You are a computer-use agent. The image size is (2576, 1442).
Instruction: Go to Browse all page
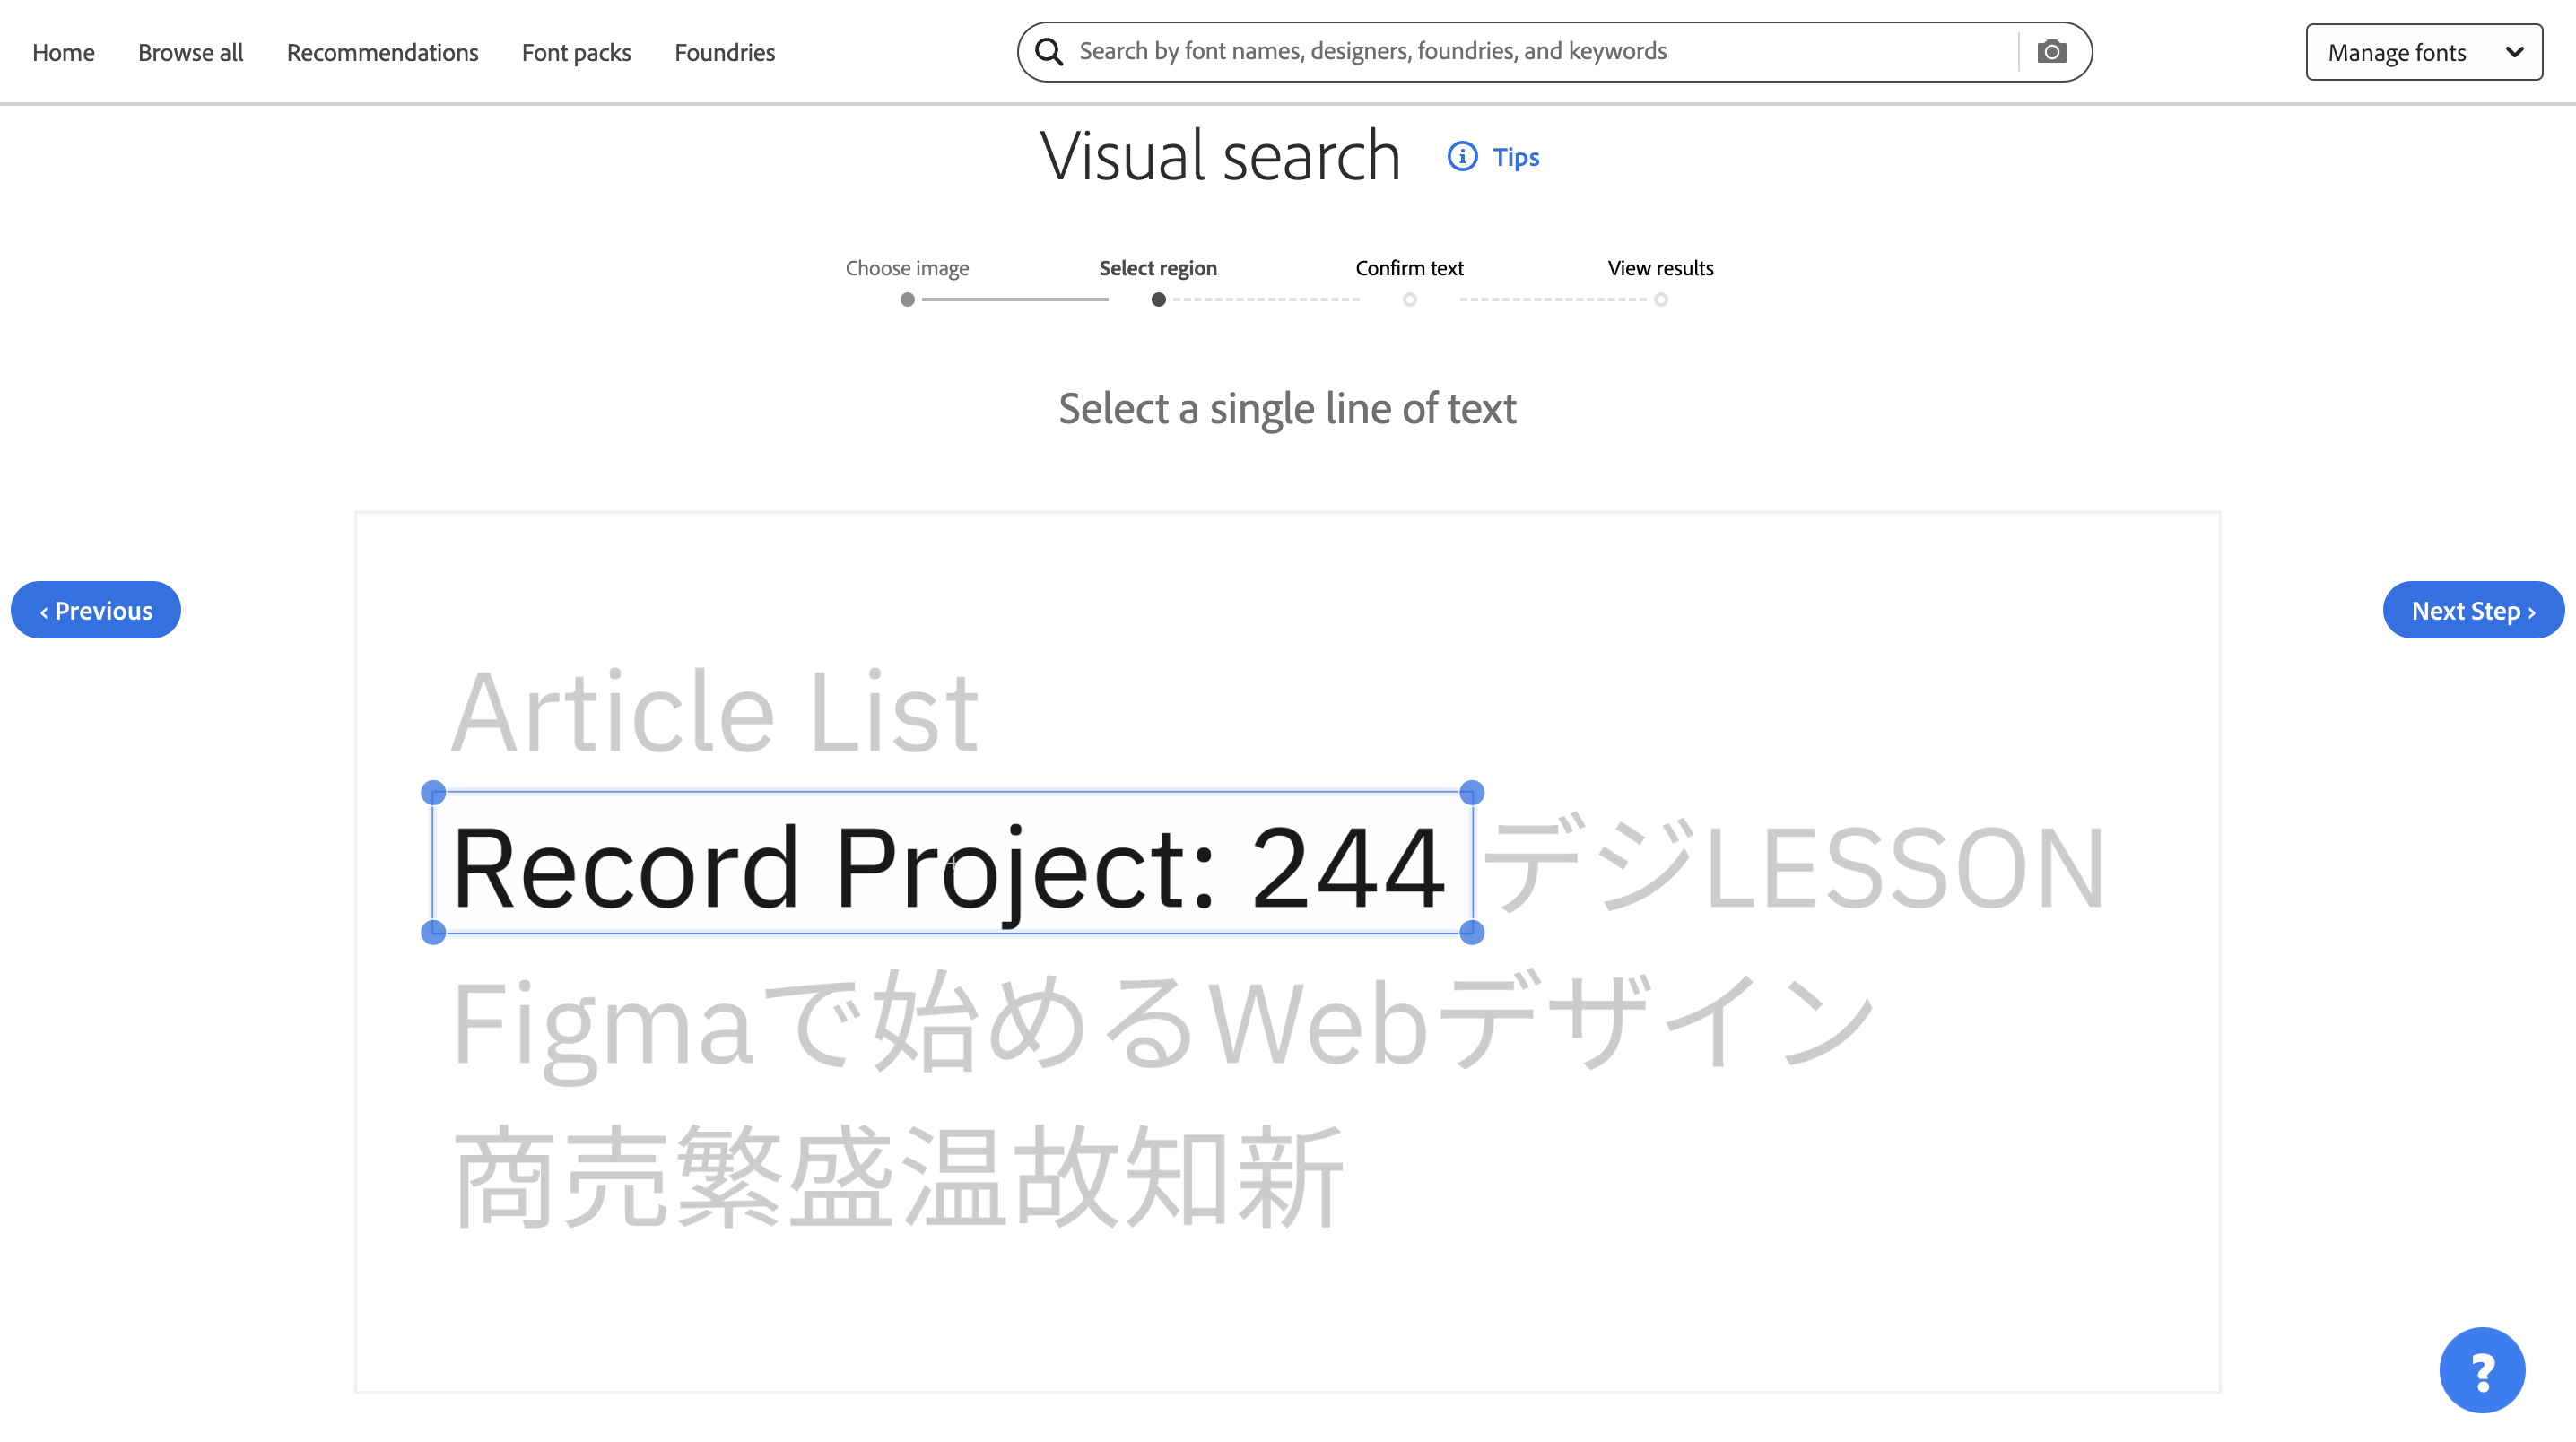pyautogui.click(x=190, y=52)
